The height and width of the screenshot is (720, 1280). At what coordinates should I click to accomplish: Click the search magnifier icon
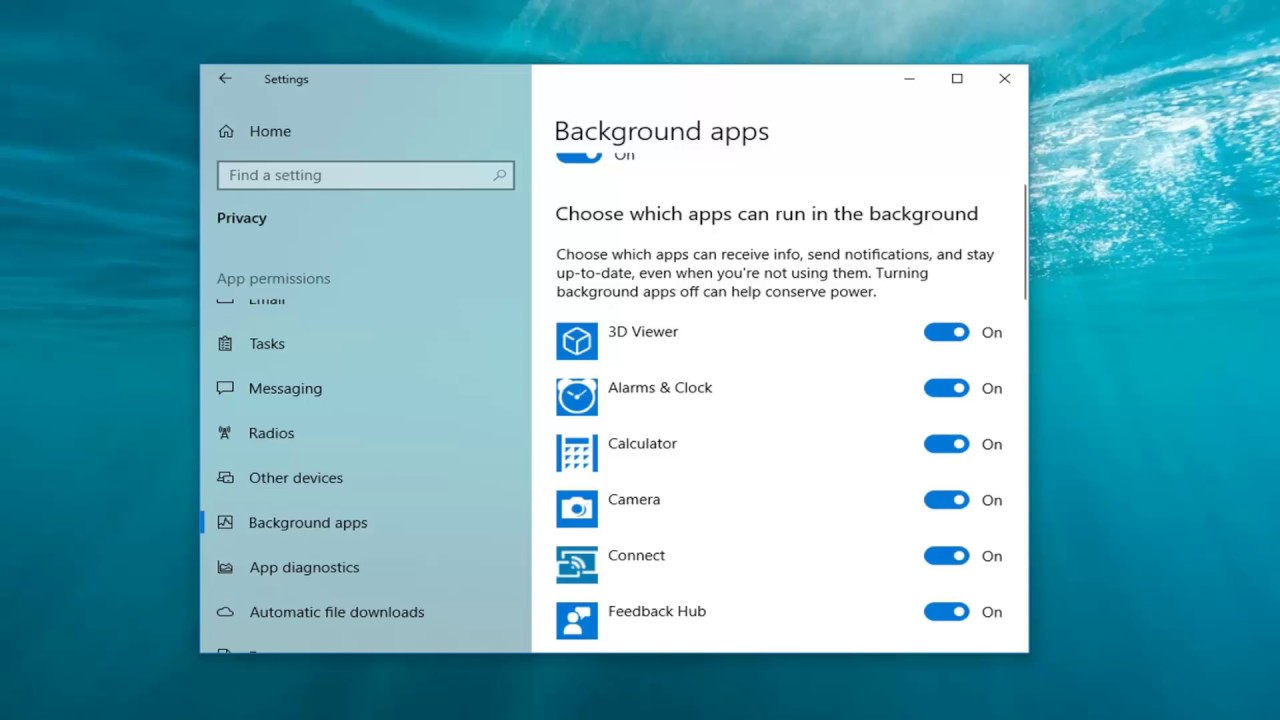click(500, 175)
